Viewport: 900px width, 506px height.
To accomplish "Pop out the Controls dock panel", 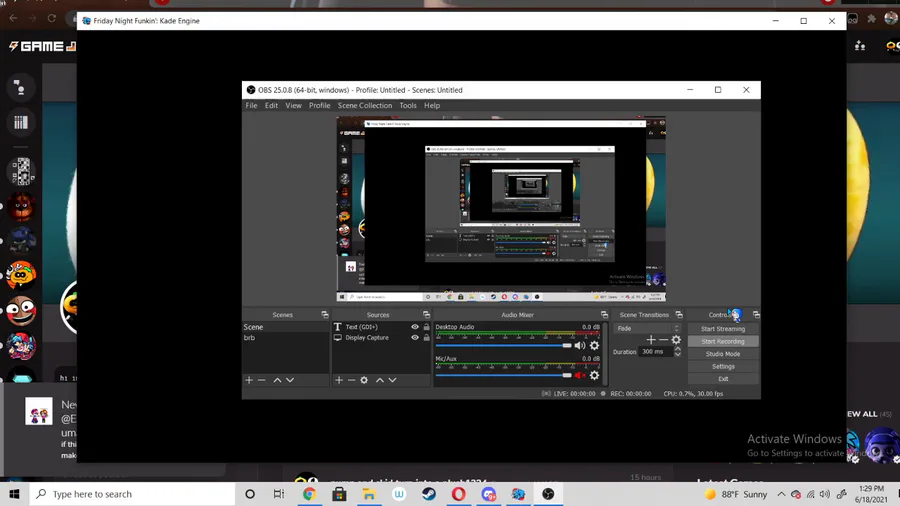I will pos(756,314).
